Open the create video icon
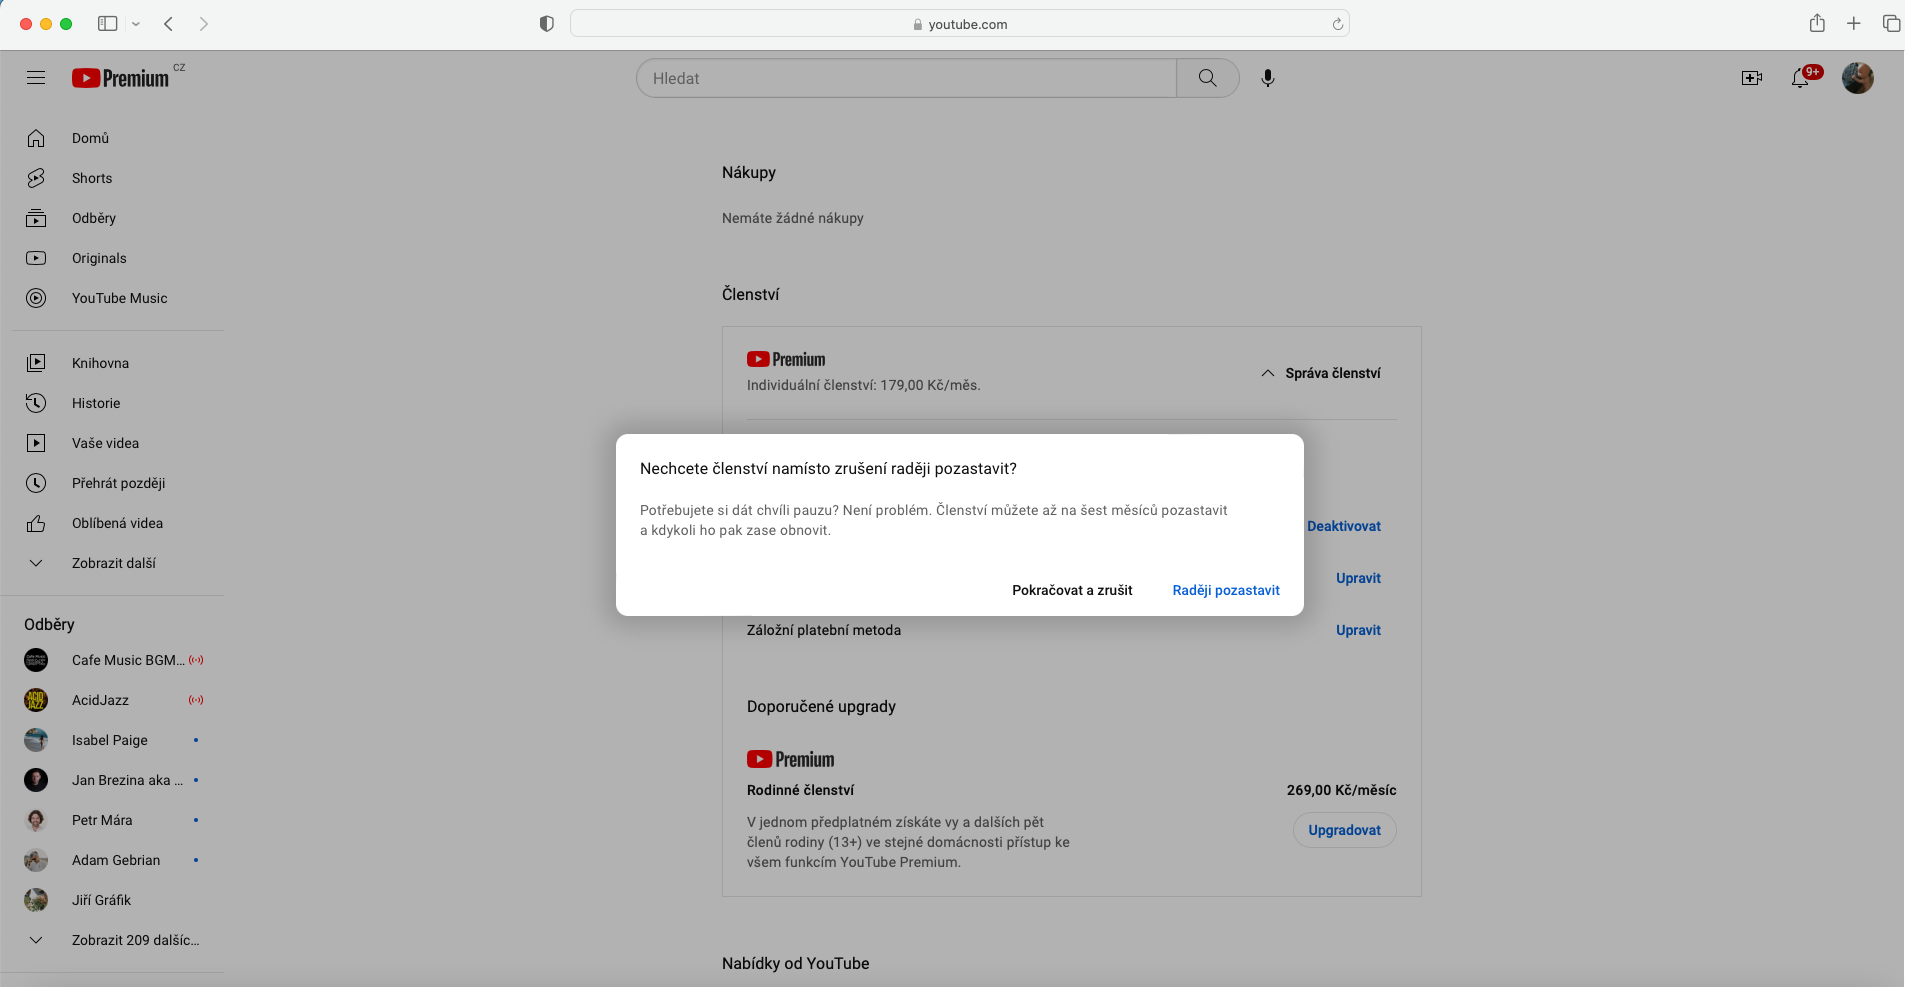 [x=1751, y=78]
